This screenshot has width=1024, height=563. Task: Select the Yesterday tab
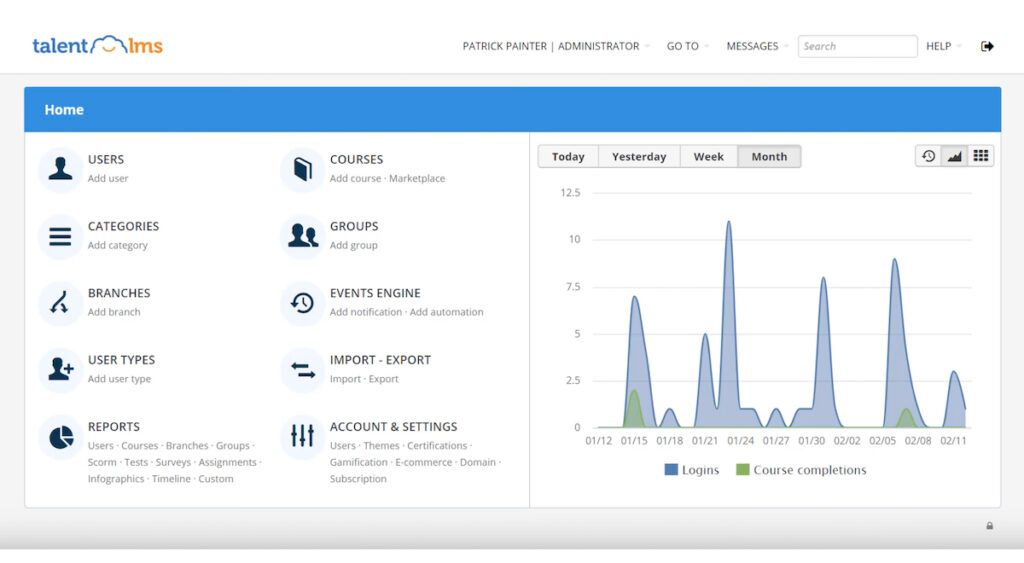(639, 157)
